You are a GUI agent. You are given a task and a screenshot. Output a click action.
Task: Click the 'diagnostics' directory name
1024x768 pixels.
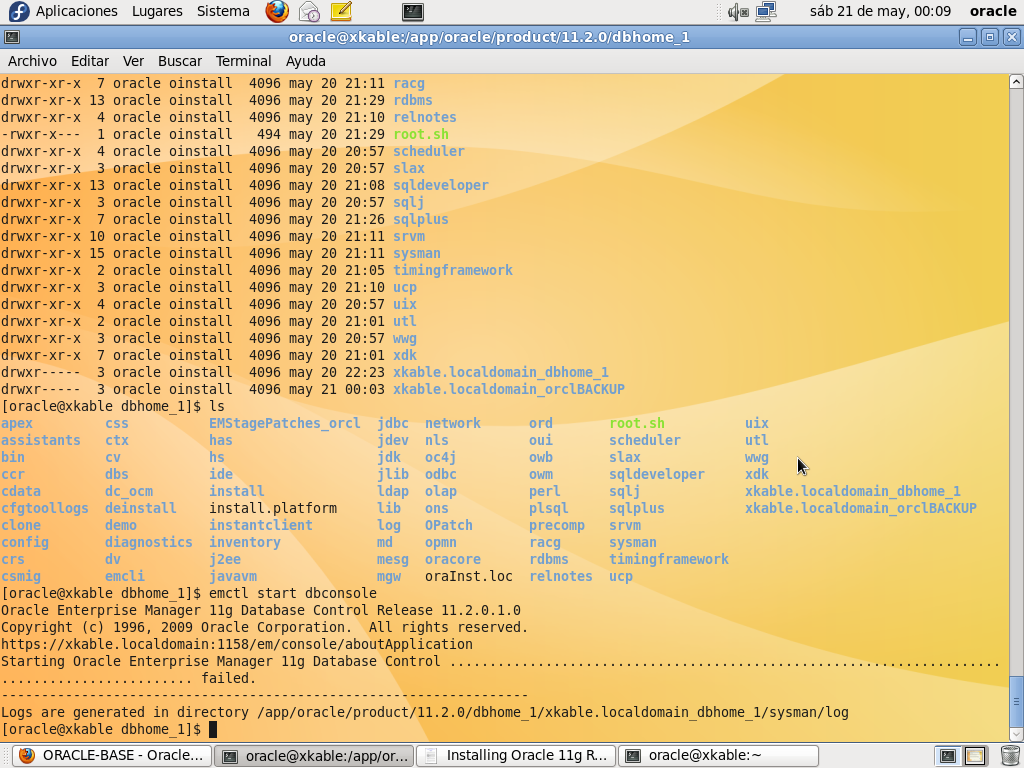pyautogui.click(x=149, y=542)
